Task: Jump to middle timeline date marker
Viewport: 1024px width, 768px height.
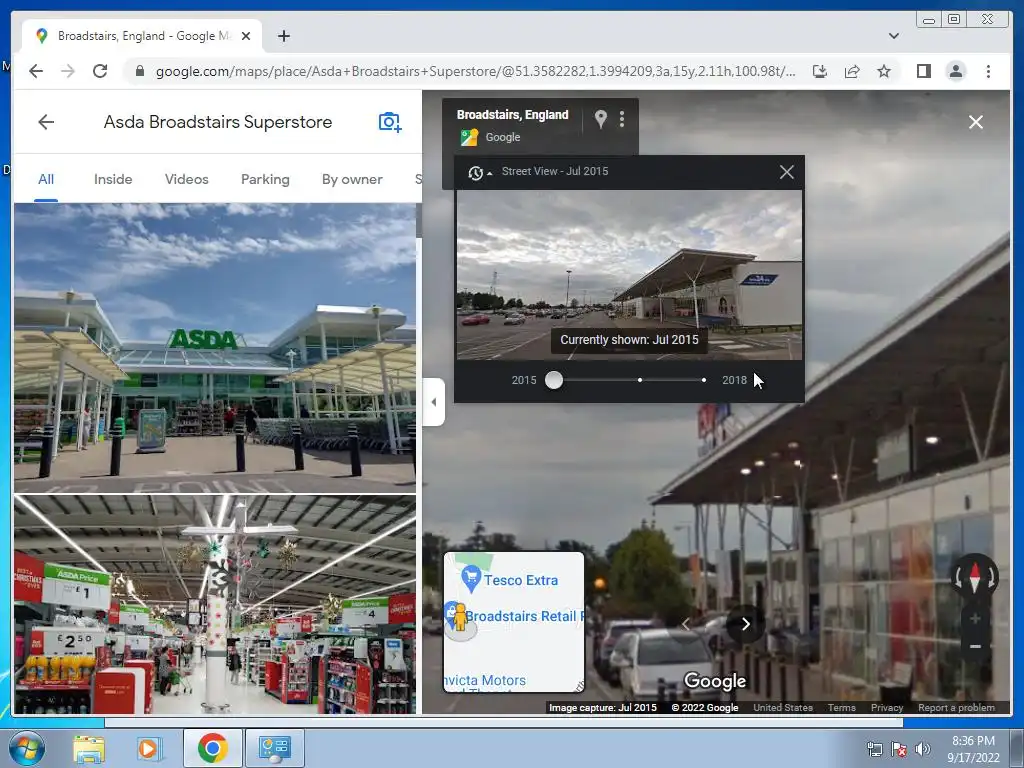Action: point(640,380)
